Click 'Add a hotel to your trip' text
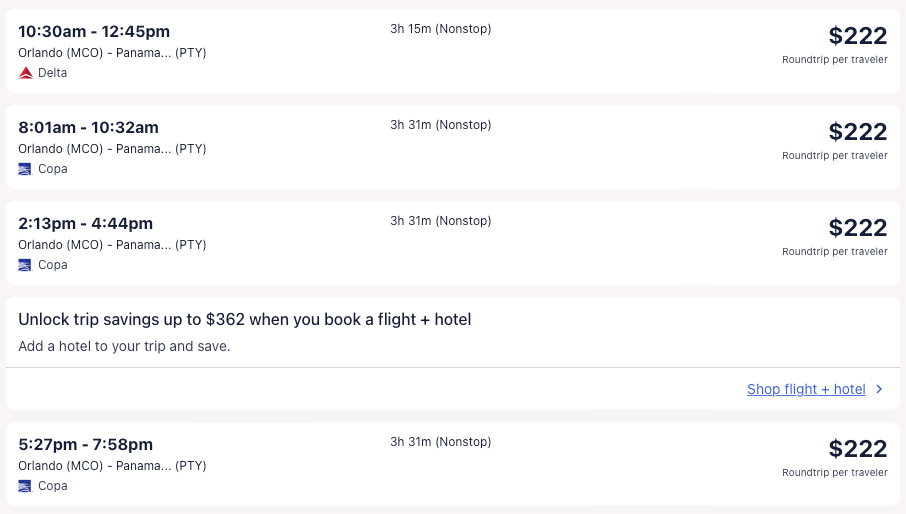This screenshot has height=514, width=906. click(x=124, y=346)
